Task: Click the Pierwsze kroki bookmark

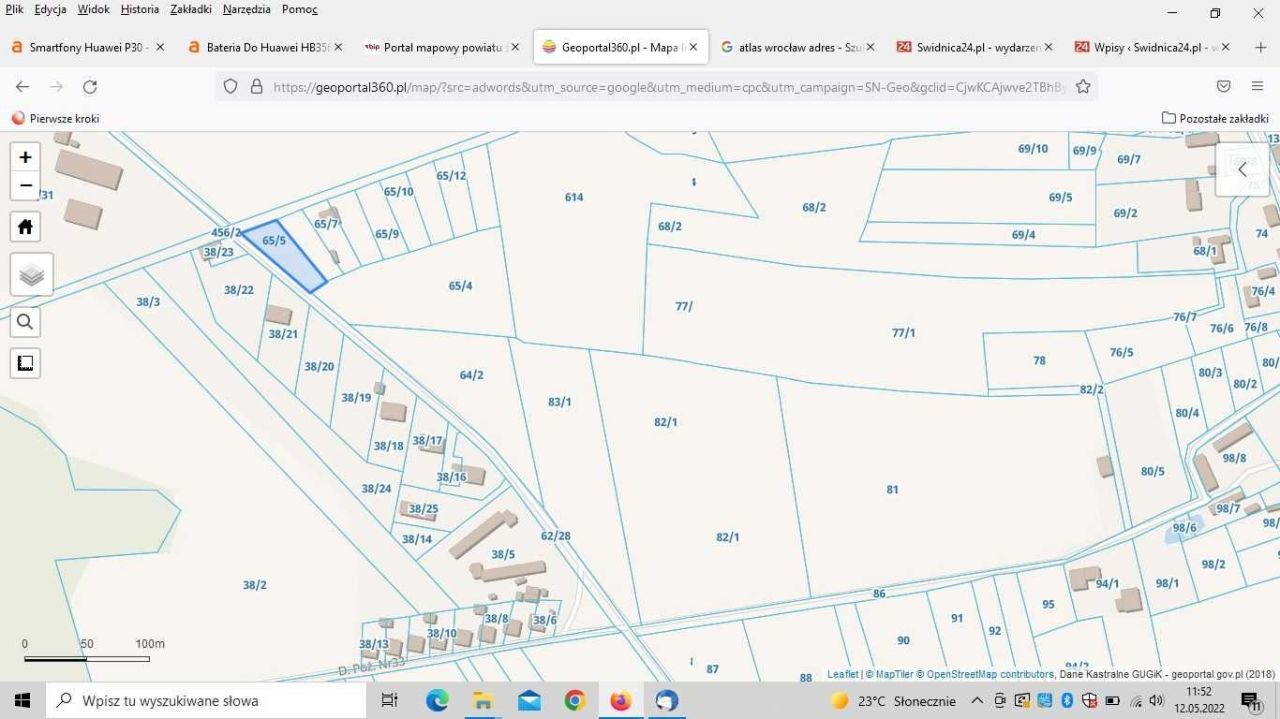Action: tap(55, 118)
